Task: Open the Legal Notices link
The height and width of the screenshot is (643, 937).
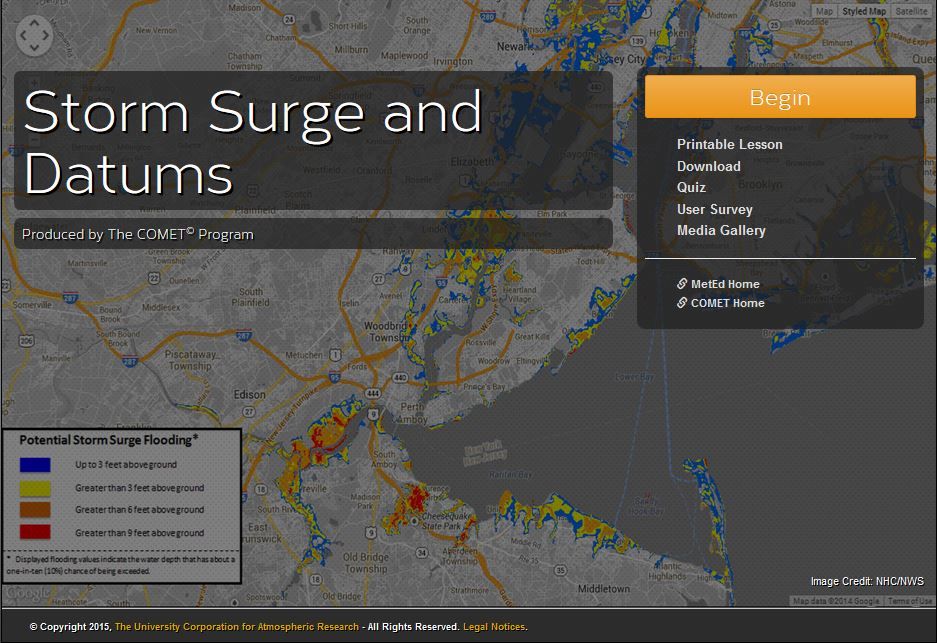Action: pos(494,627)
